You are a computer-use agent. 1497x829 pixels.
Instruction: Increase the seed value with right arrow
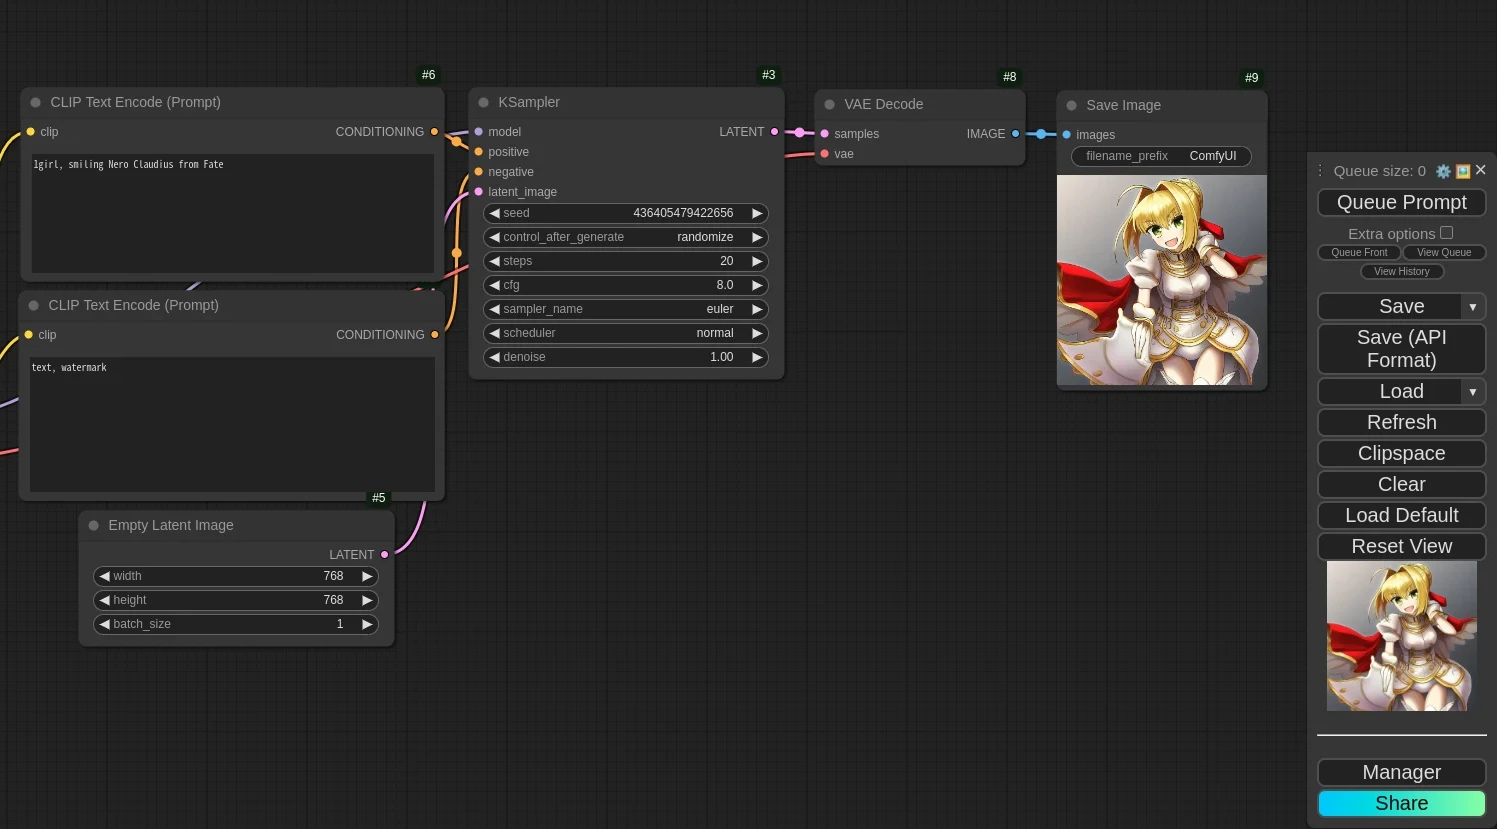click(x=757, y=213)
